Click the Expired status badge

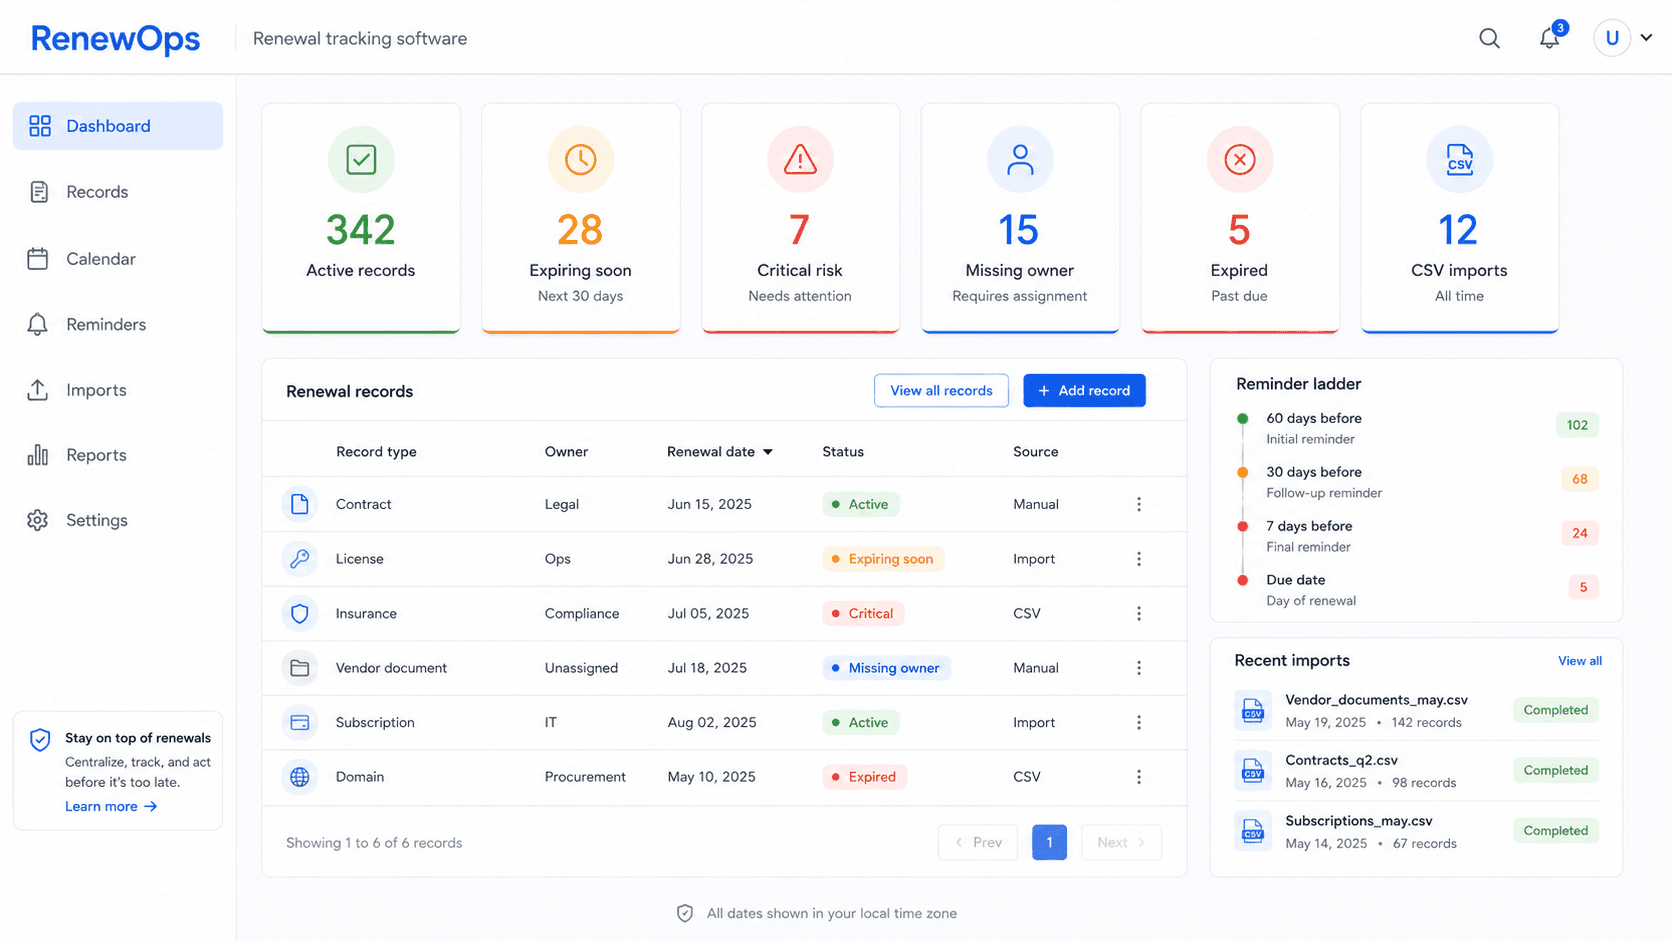coord(864,777)
